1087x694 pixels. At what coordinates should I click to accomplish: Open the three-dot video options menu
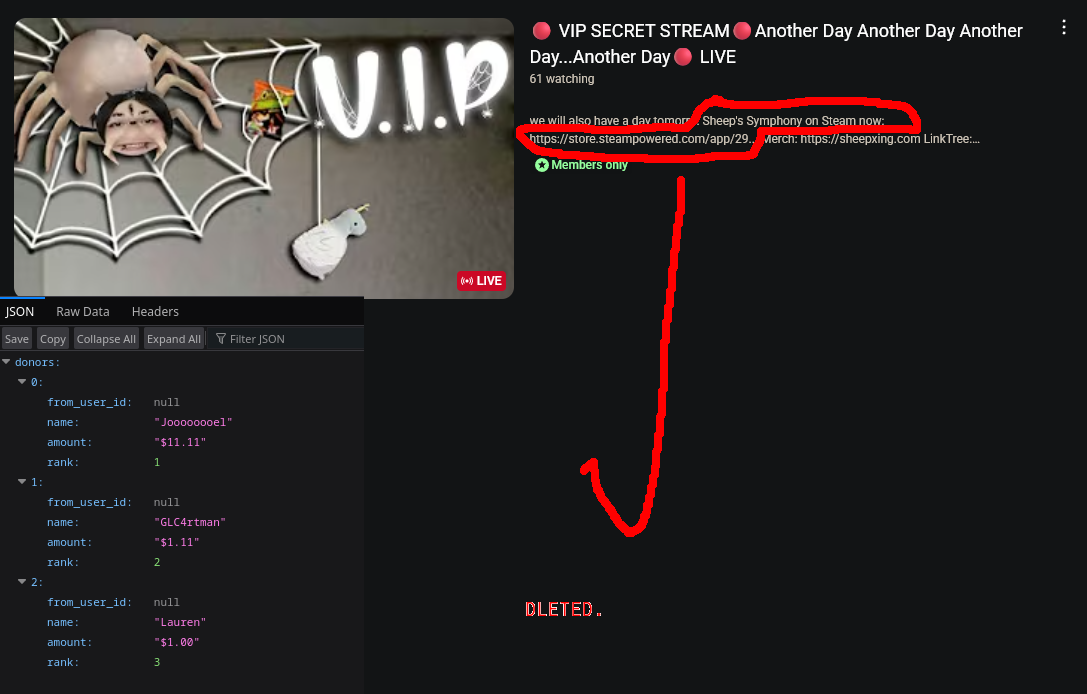pyautogui.click(x=1063, y=27)
